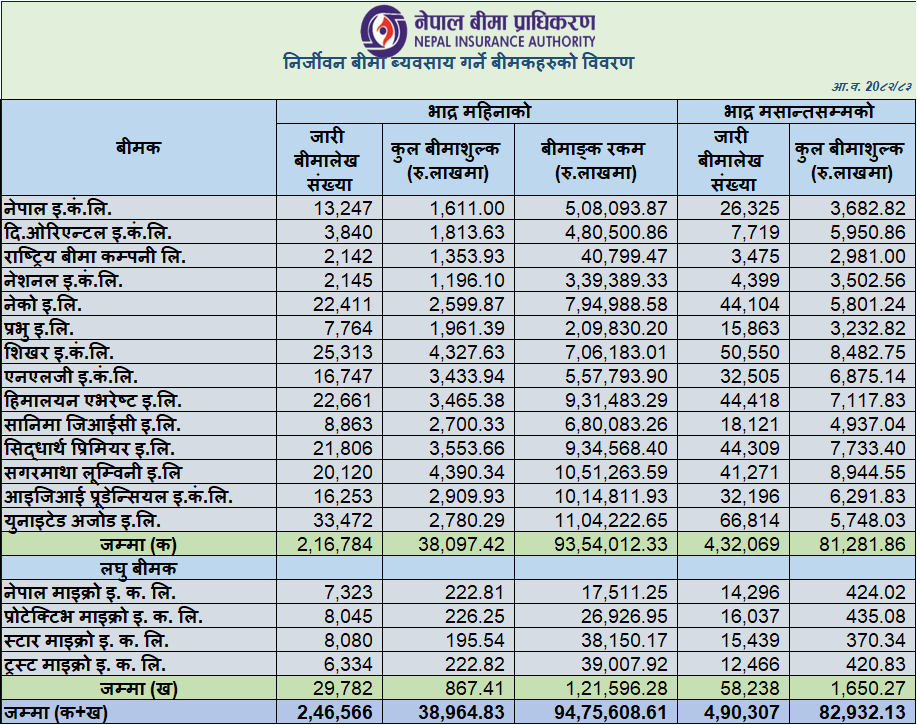Select the बीमक column header cell

138,147
